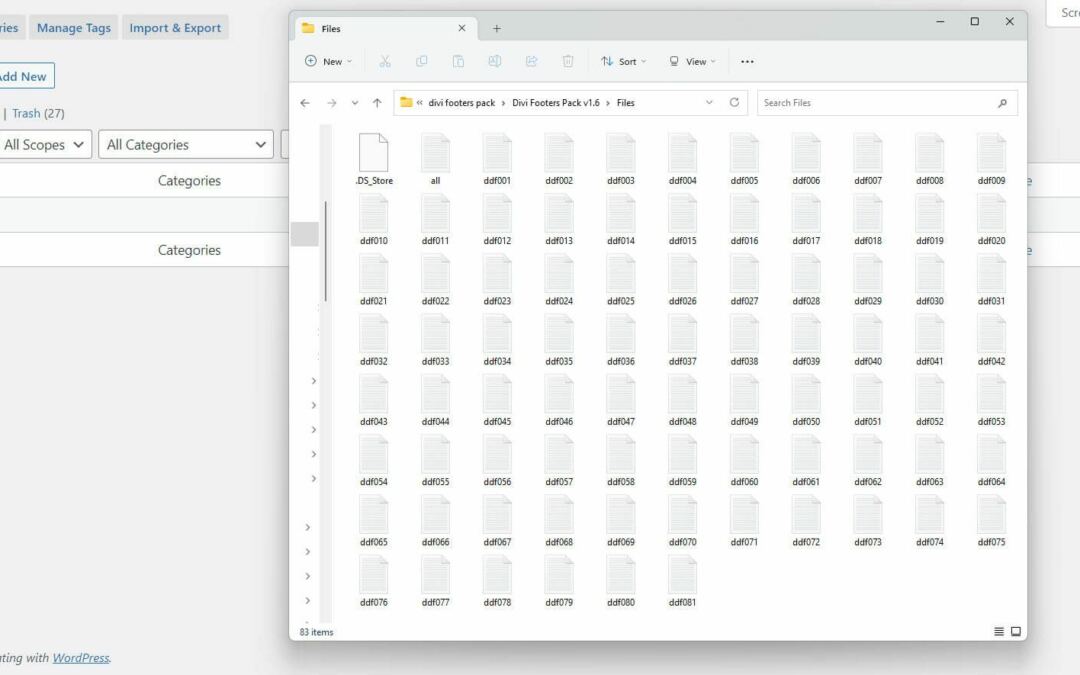Switch to details list view layout
The image size is (1080, 675).
tap(999, 632)
